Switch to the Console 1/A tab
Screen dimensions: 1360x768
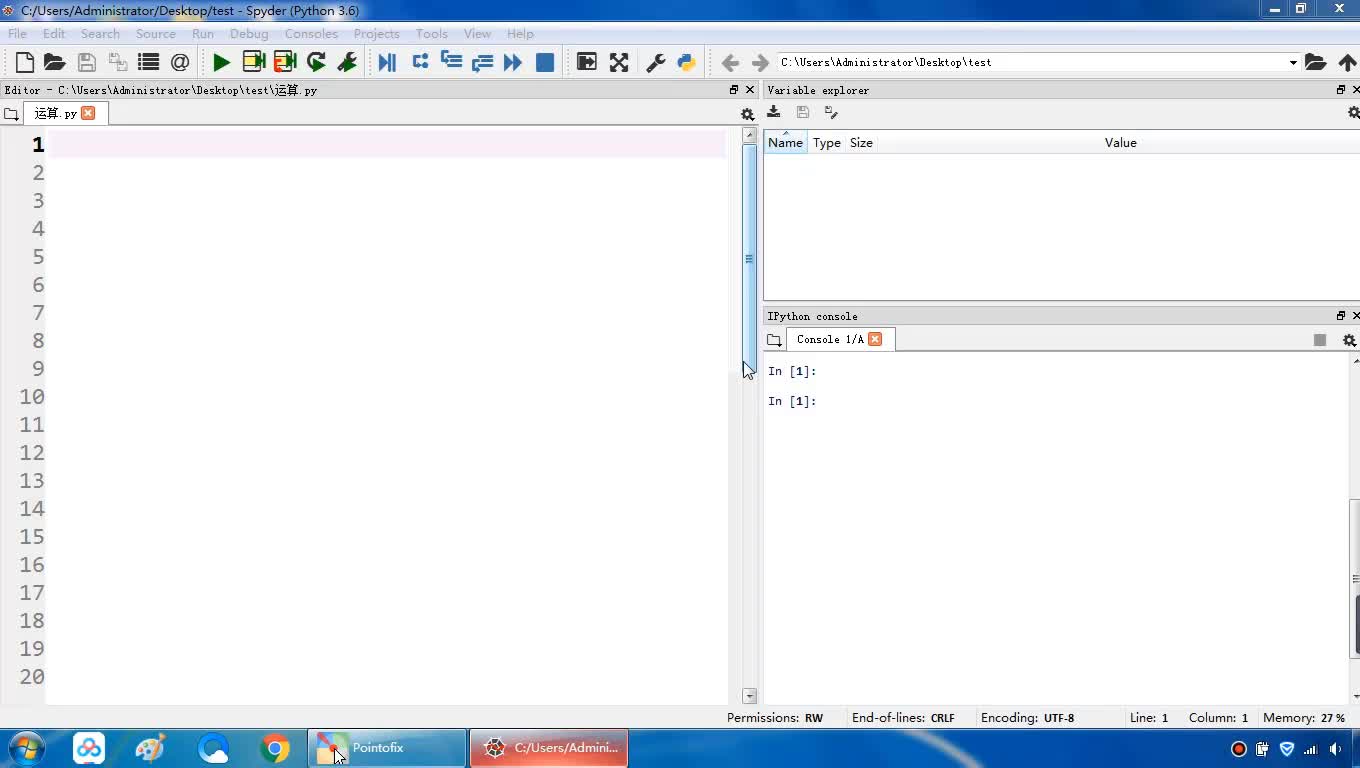coord(829,340)
